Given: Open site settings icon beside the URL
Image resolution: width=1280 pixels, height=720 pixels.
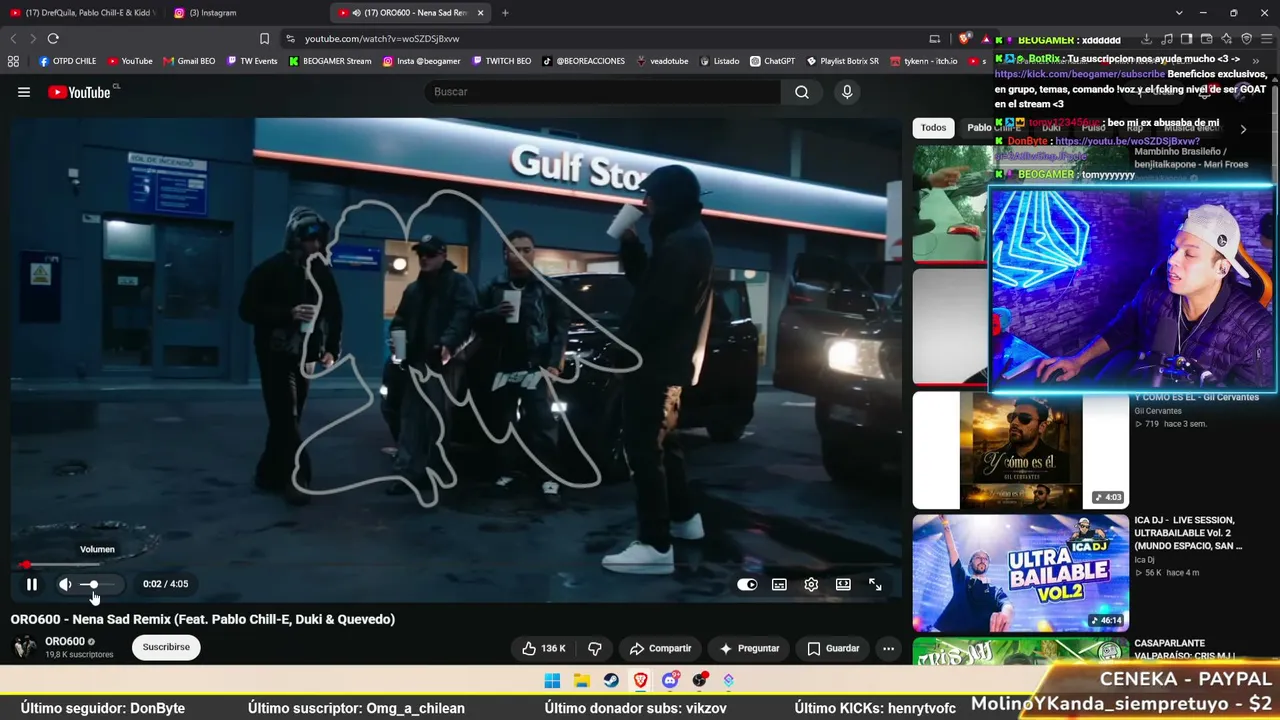Looking at the screenshot, I should pyautogui.click(x=290, y=39).
